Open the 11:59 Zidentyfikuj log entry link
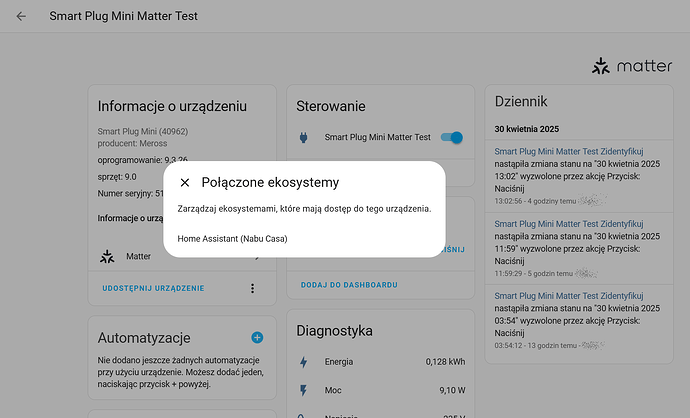690x418 pixels. [569, 224]
